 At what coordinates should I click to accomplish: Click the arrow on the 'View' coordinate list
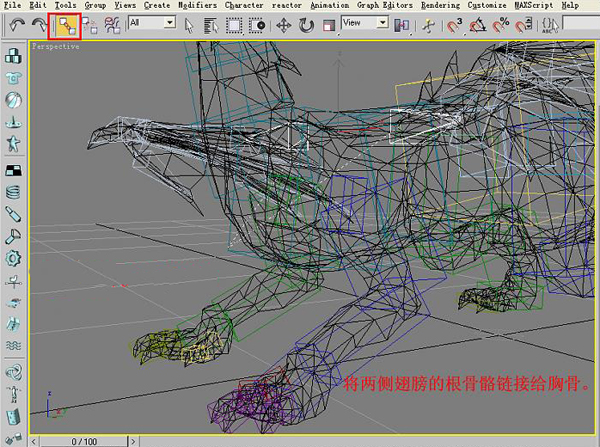[x=383, y=23]
